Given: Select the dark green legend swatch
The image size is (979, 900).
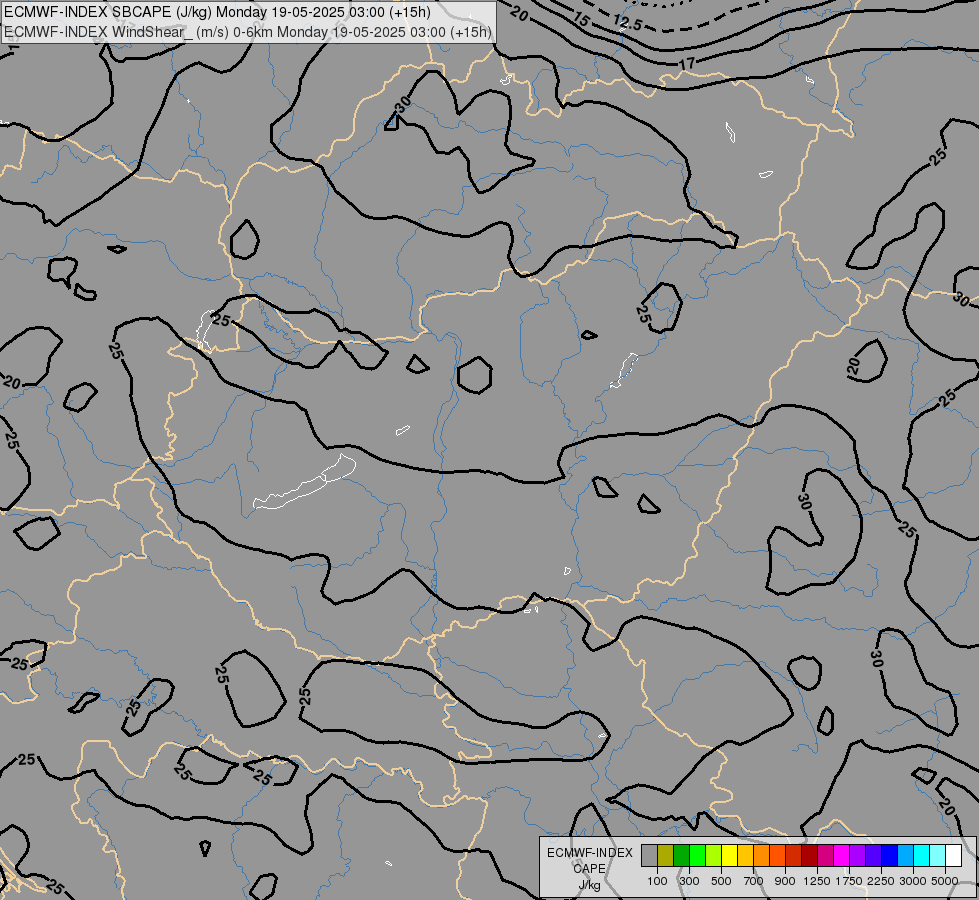Looking at the screenshot, I should pos(681,855).
